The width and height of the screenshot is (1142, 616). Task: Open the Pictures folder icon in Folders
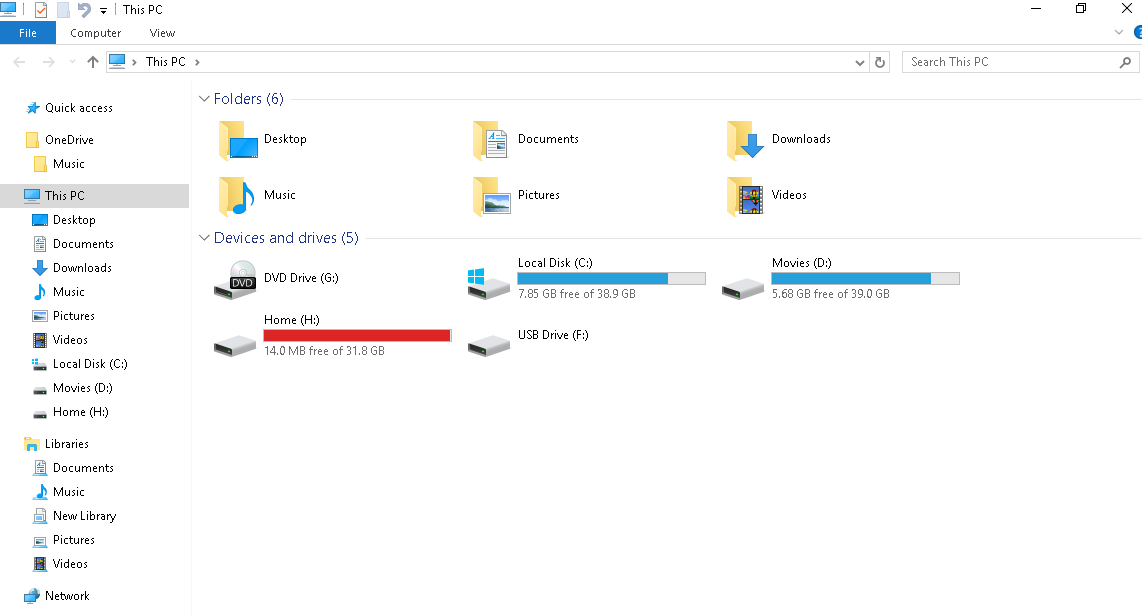(492, 196)
